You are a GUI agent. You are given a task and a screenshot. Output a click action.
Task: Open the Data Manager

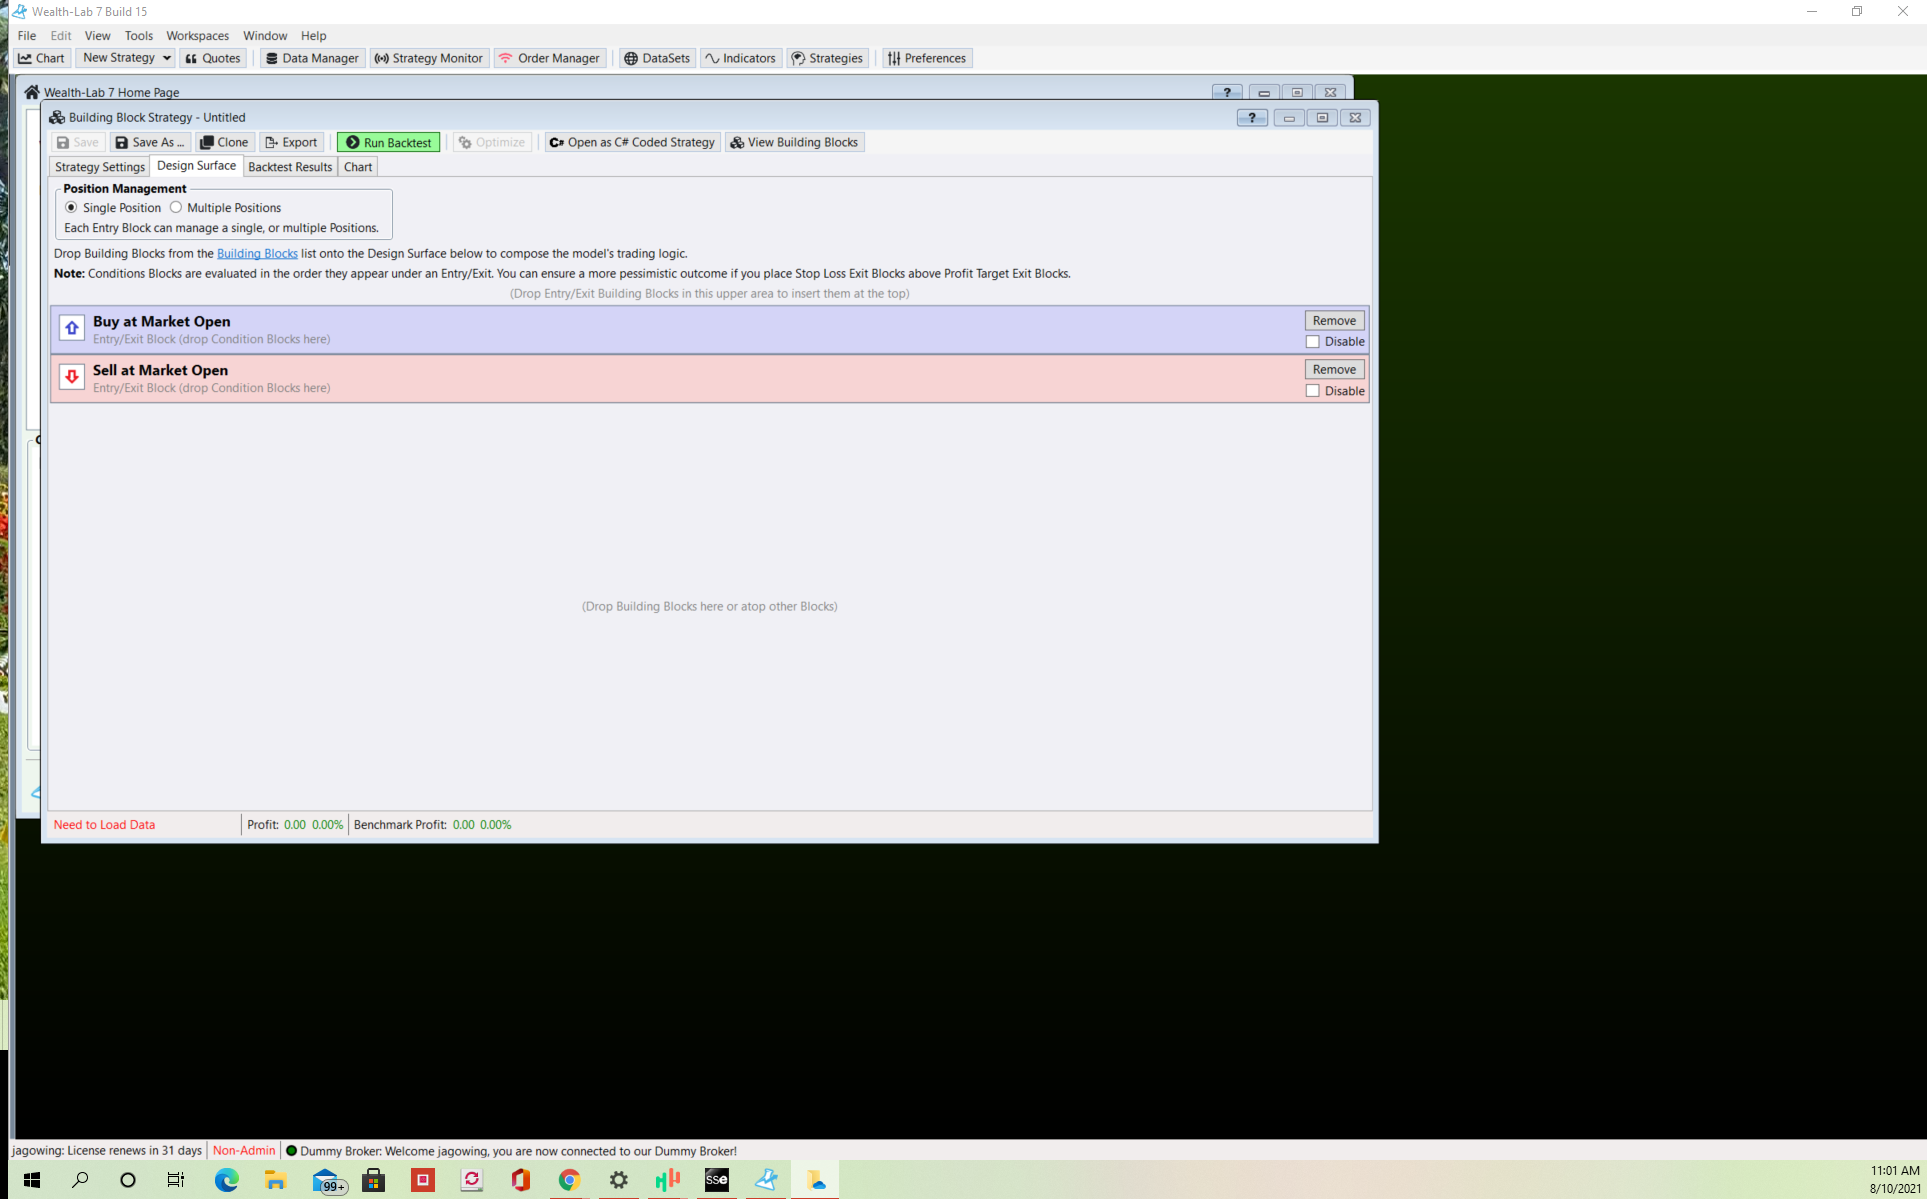[x=312, y=58]
